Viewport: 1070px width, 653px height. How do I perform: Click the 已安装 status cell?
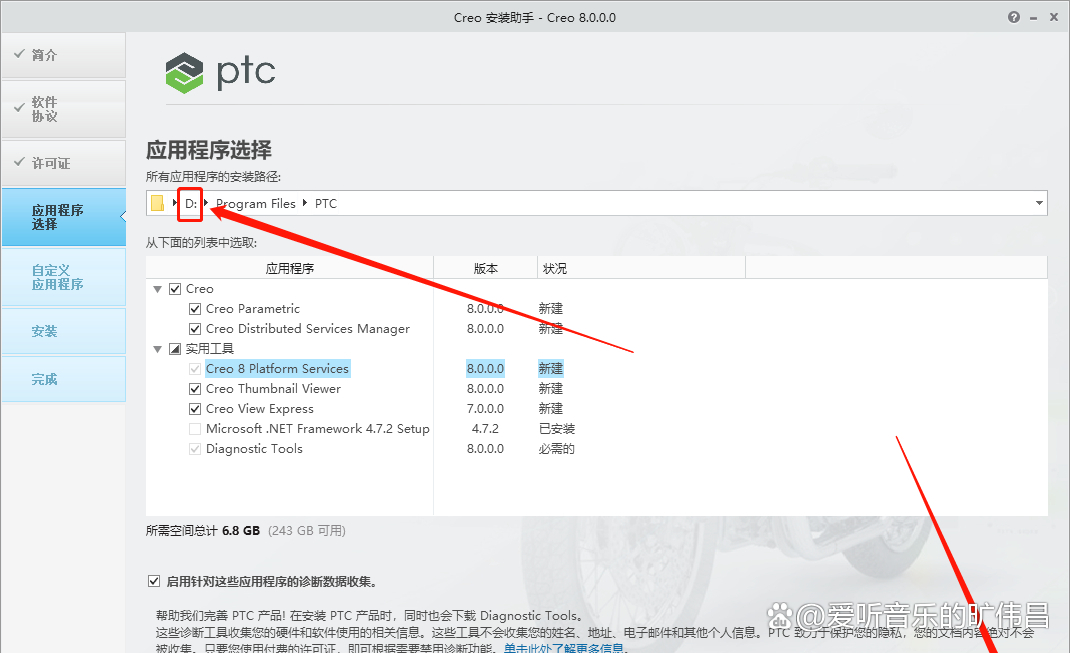click(x=557, y=429)
